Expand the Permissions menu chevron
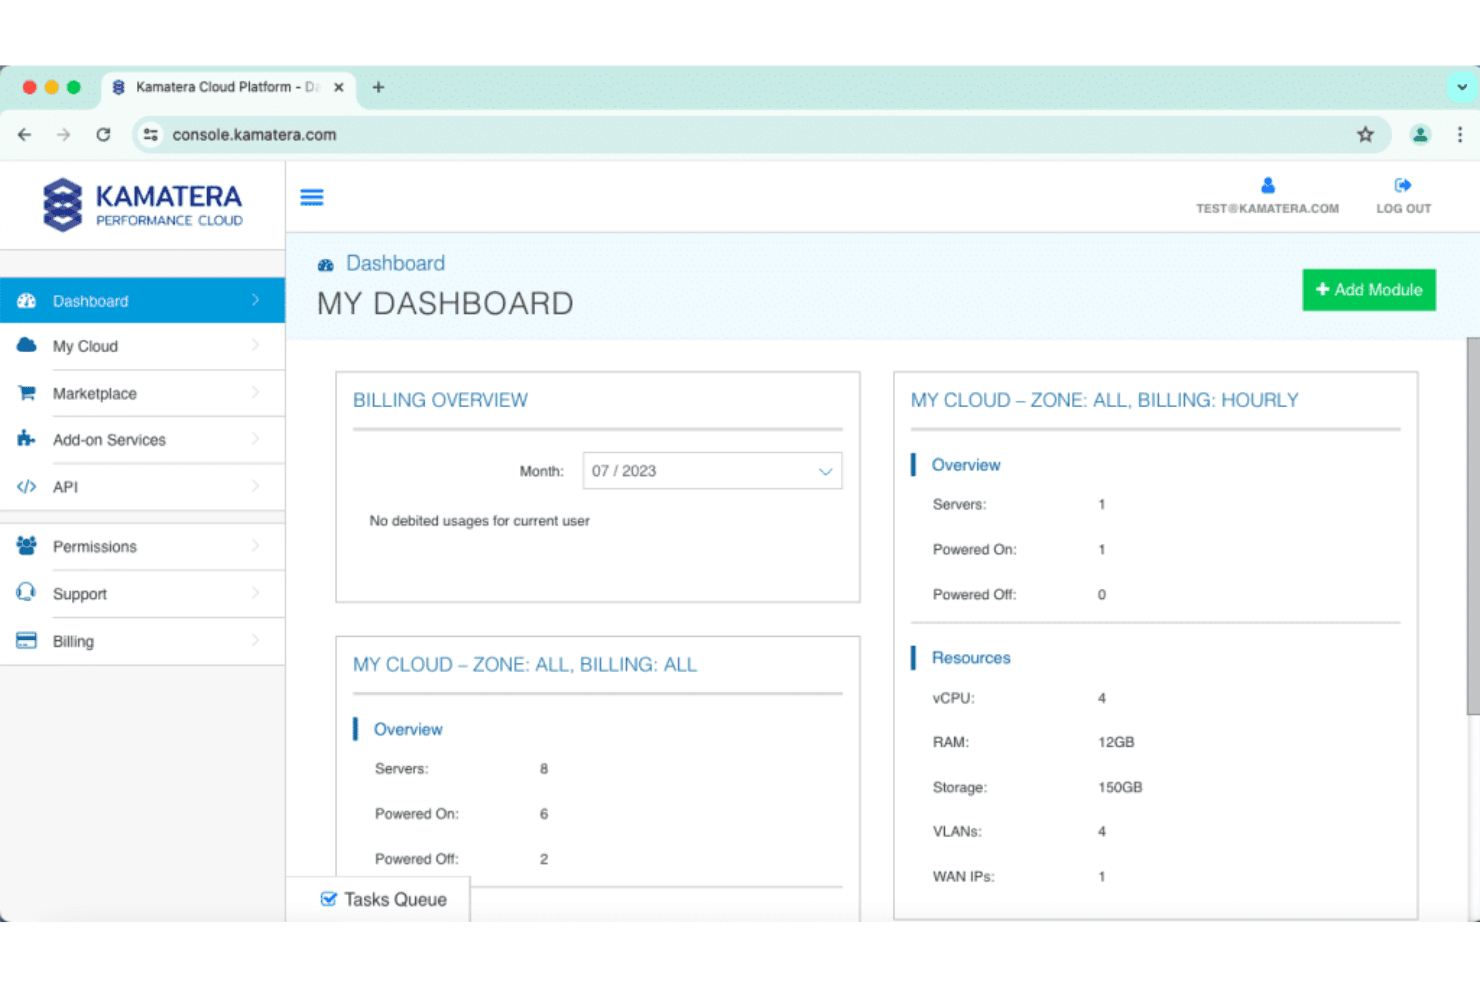The width and height of the screenshot is (1480, 987). pos(255,545)
